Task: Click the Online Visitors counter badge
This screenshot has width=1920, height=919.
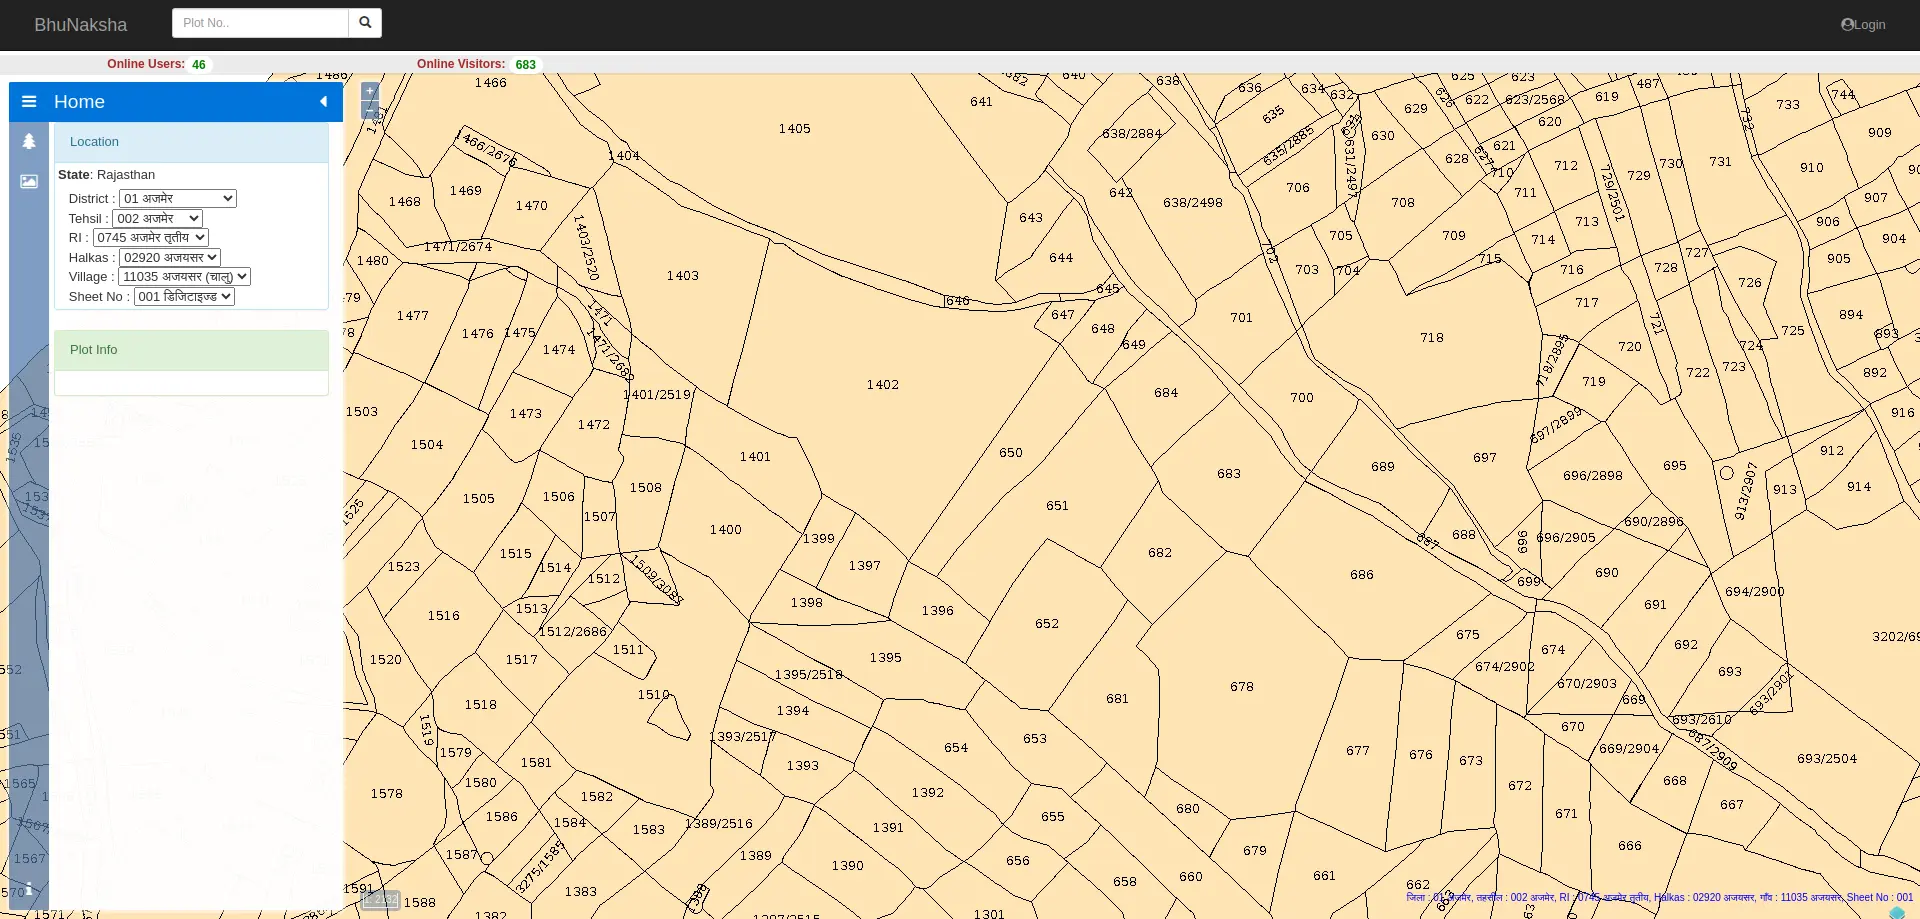Action: [524, 64]
